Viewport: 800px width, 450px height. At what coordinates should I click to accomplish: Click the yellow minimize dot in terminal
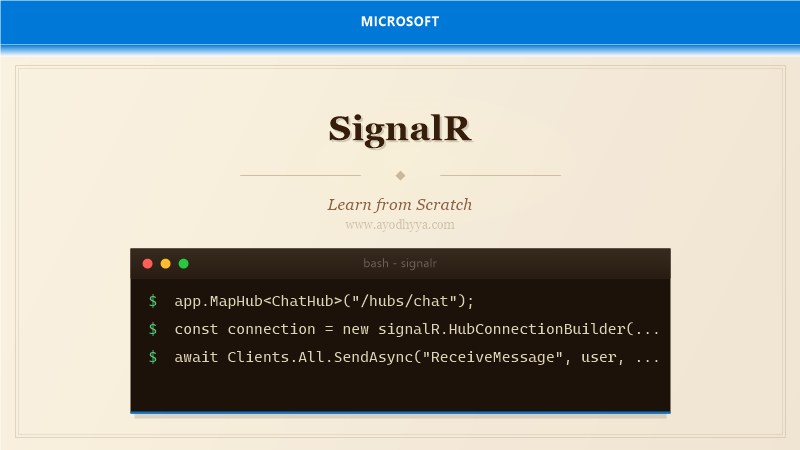(x=165, y=264)
